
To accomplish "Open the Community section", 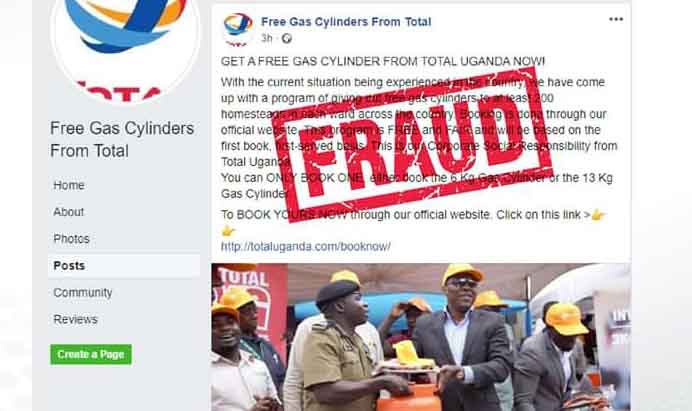I will click(x=83, y=293).
